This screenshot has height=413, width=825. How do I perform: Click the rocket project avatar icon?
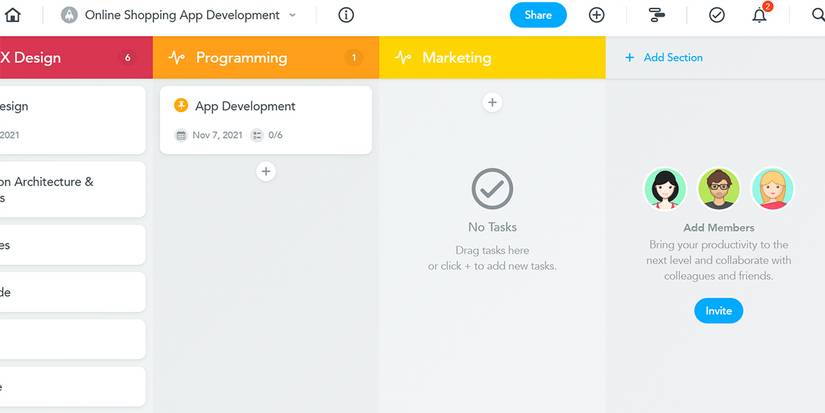click(x=69, y=15)
